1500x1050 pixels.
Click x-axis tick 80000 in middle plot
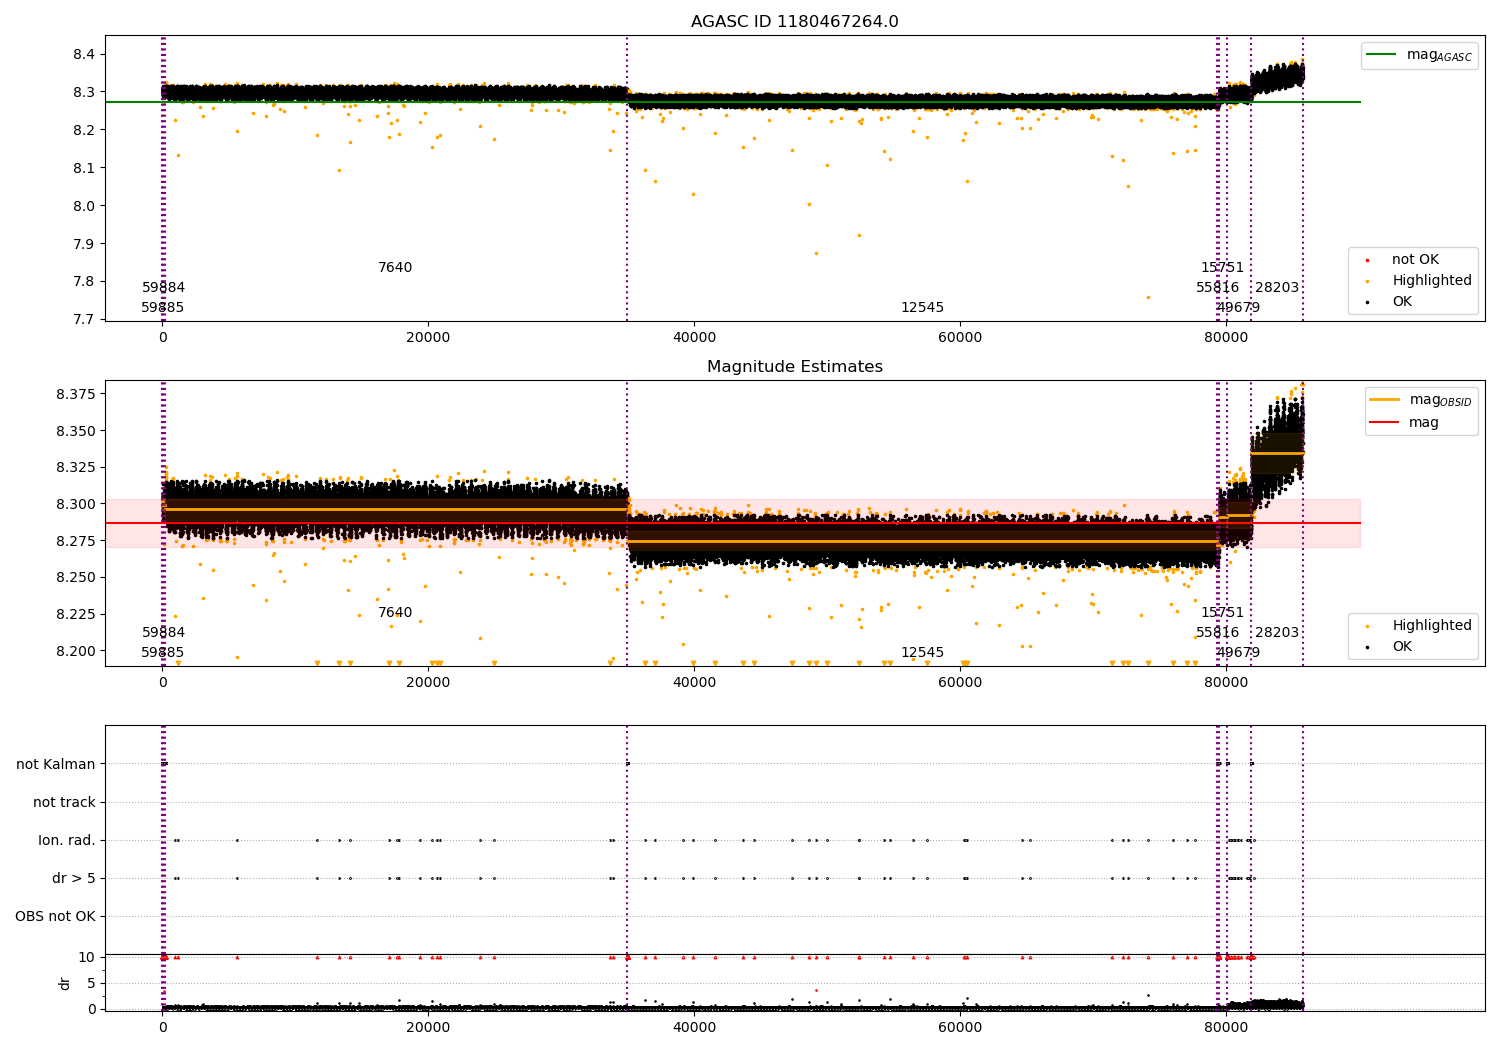point(1226,683)
